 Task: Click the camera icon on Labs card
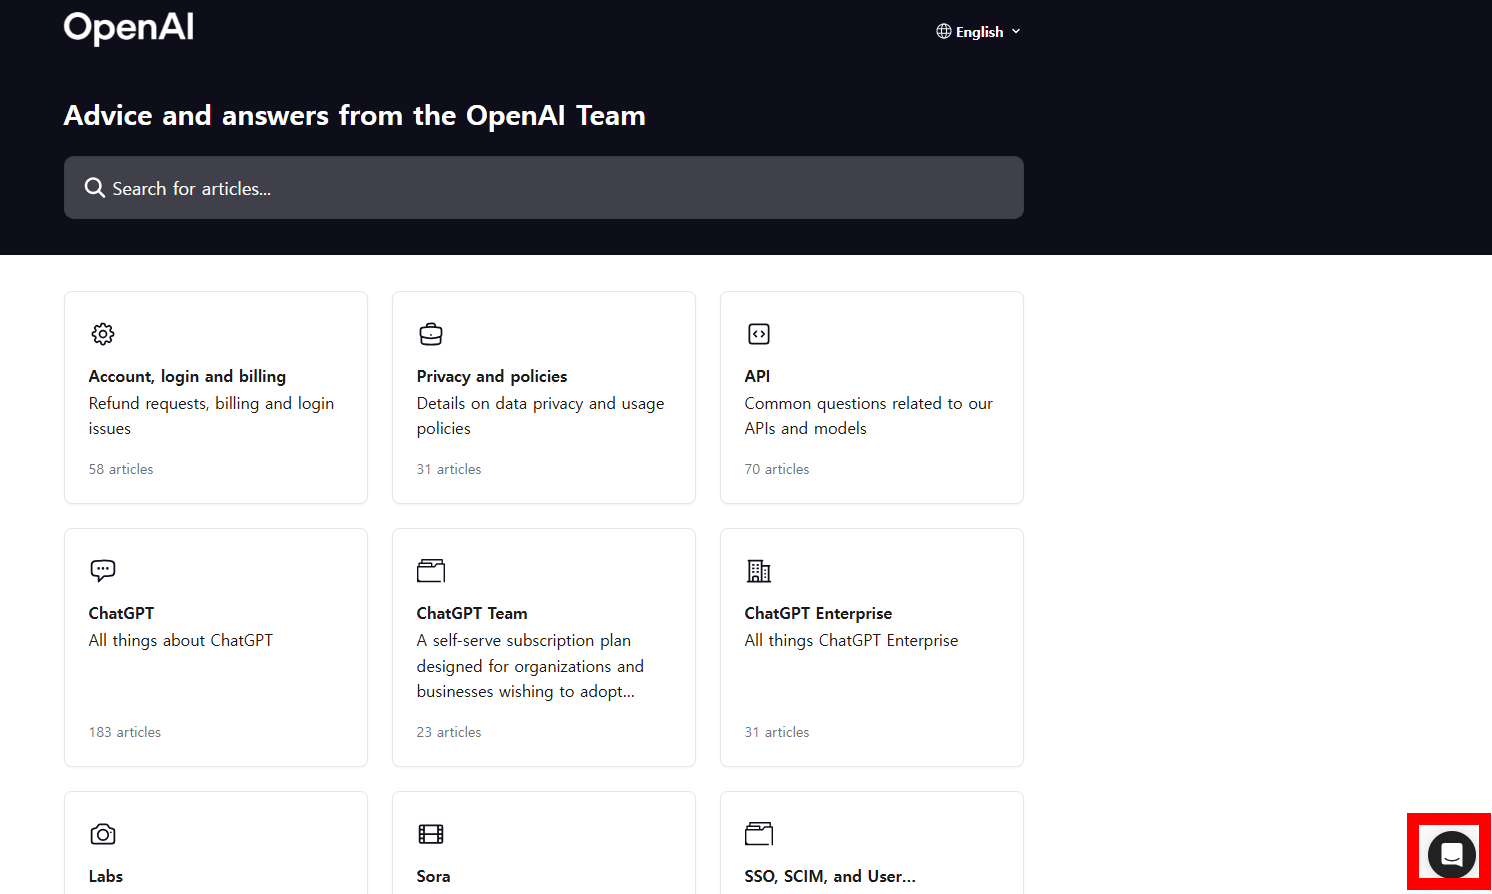pos(103,834)
